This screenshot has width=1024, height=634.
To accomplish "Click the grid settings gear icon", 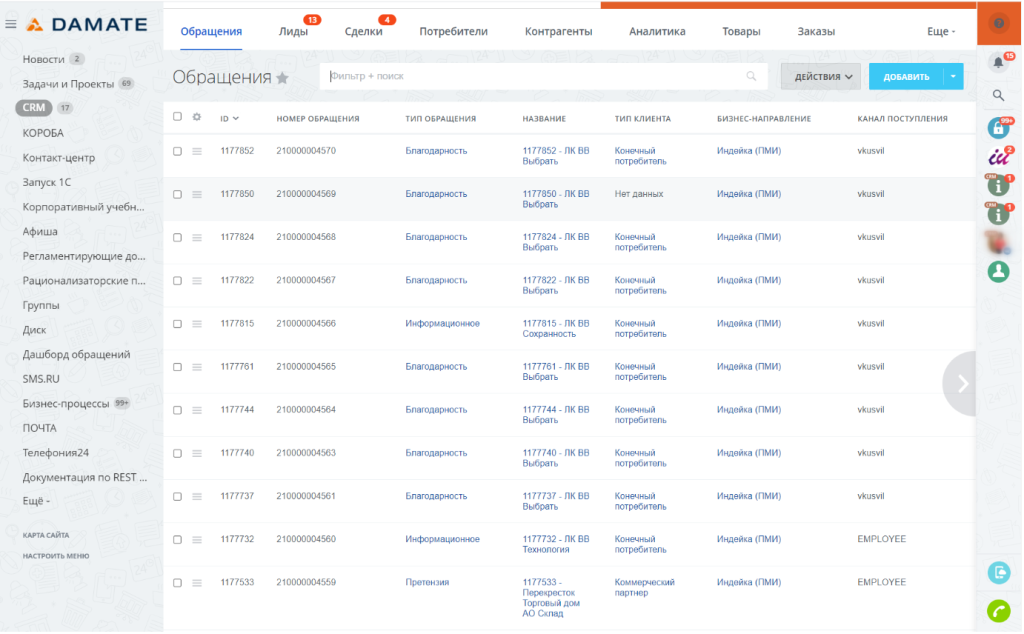I will pos(197,117).
